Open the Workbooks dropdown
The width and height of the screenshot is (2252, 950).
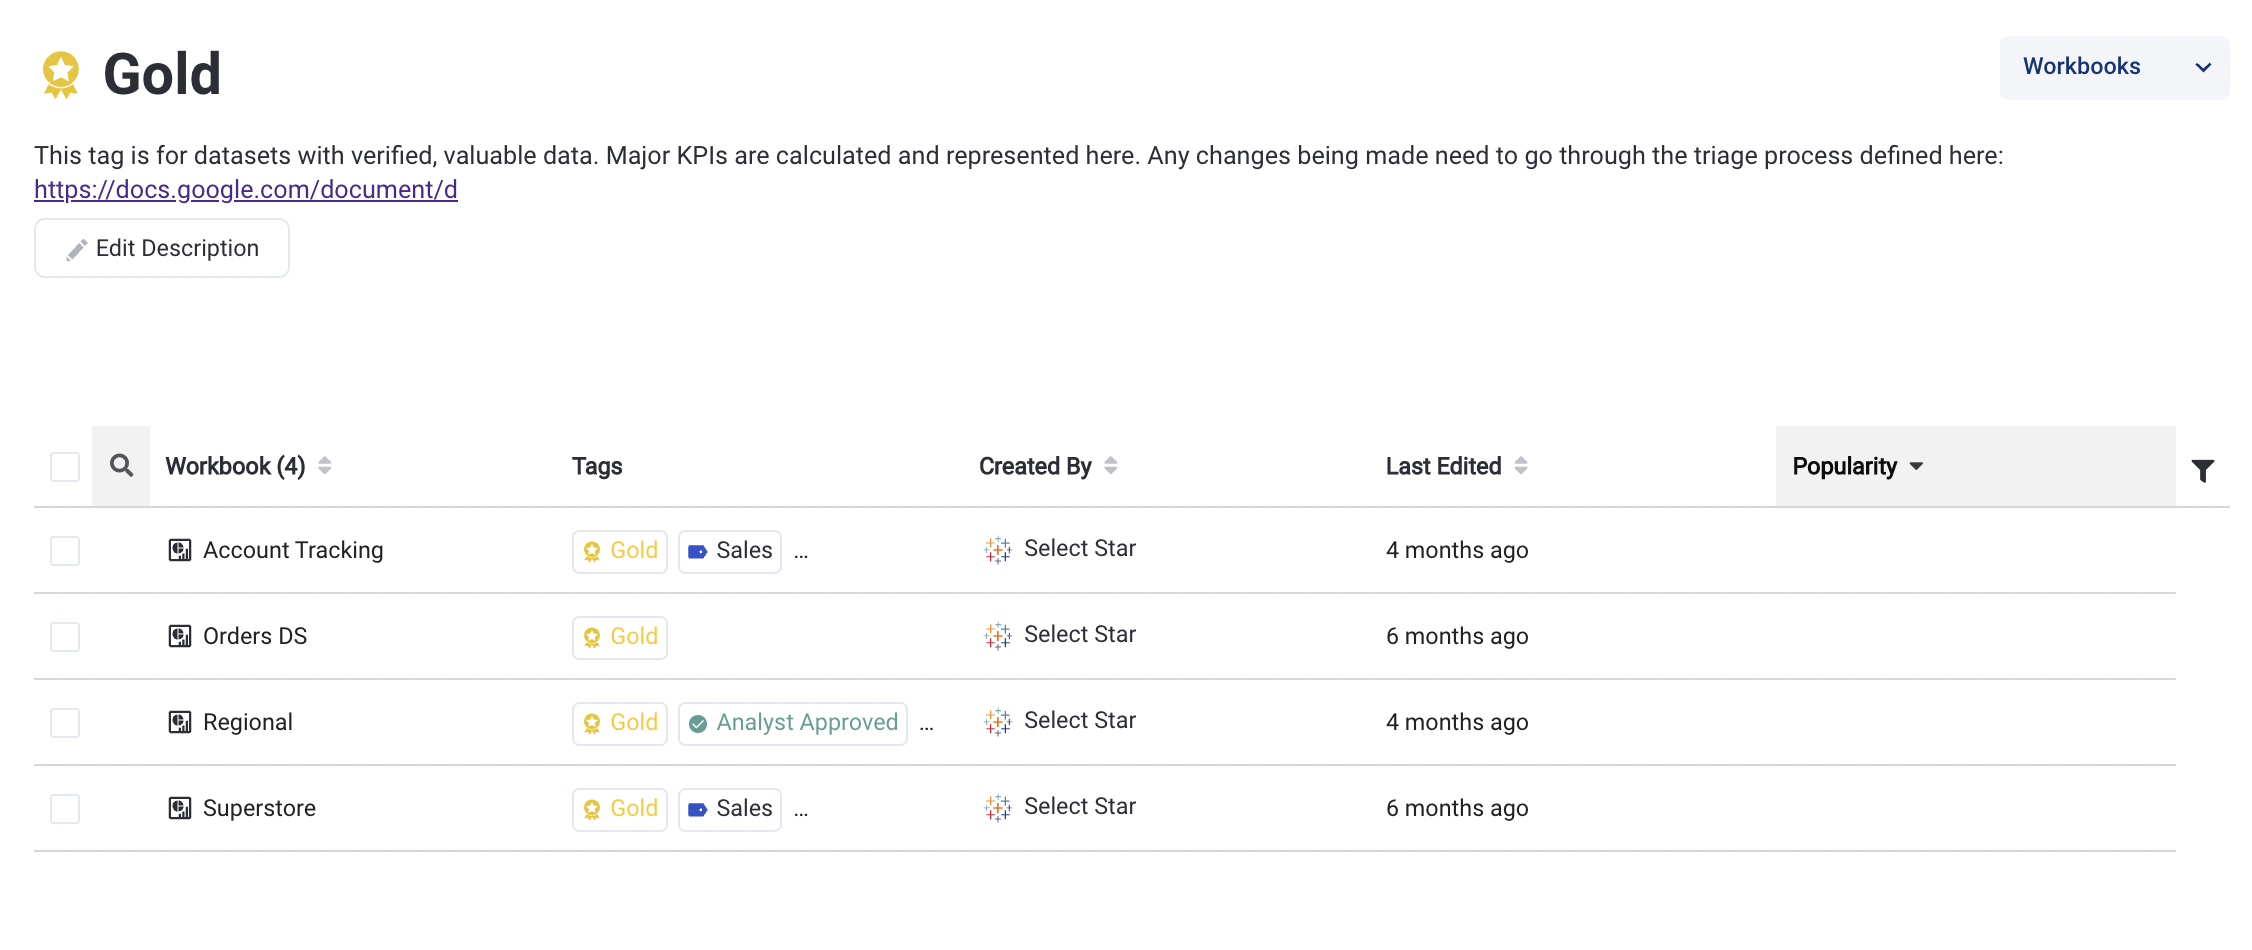pos(2114,67)
